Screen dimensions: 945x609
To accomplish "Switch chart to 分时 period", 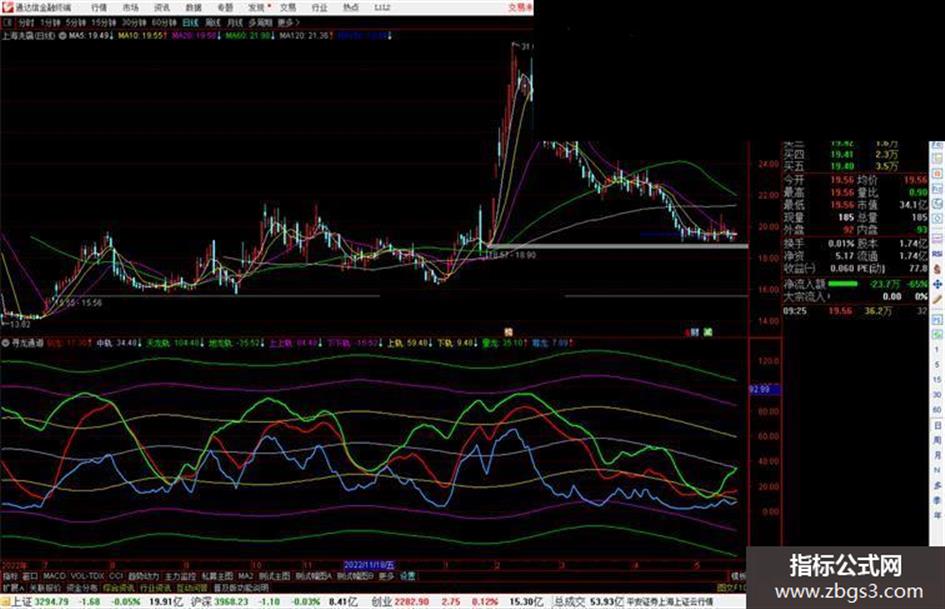I will (26, 23).
